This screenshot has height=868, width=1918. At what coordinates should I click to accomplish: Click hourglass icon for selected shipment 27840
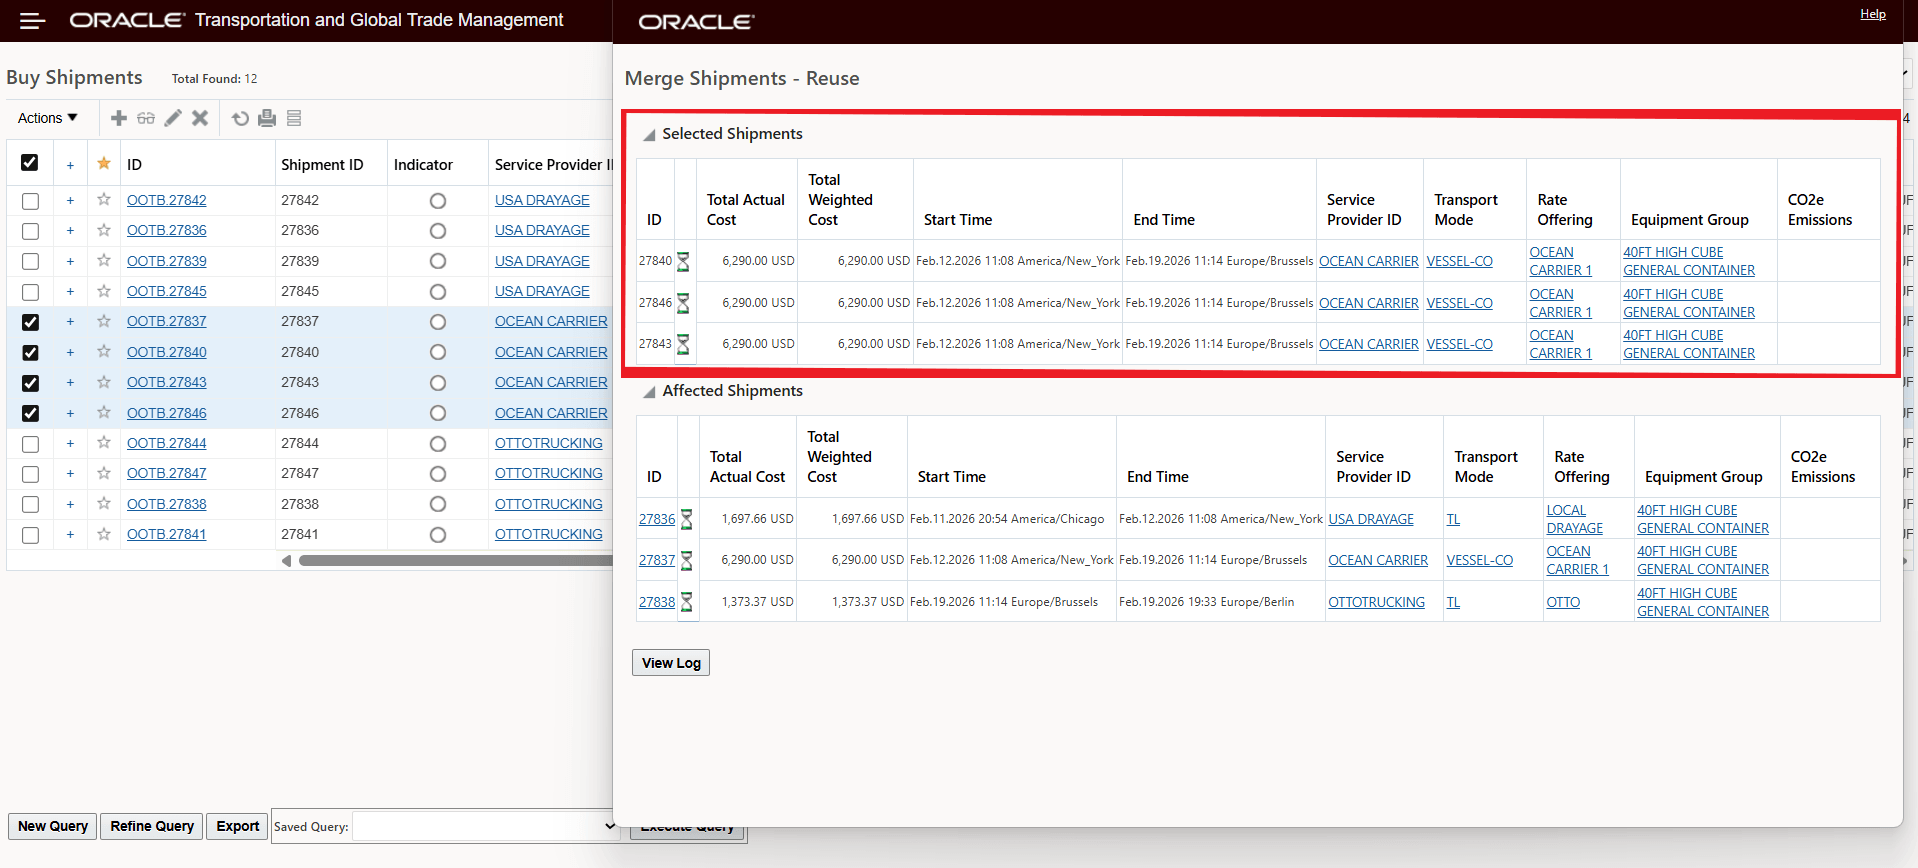coord(684,261)
